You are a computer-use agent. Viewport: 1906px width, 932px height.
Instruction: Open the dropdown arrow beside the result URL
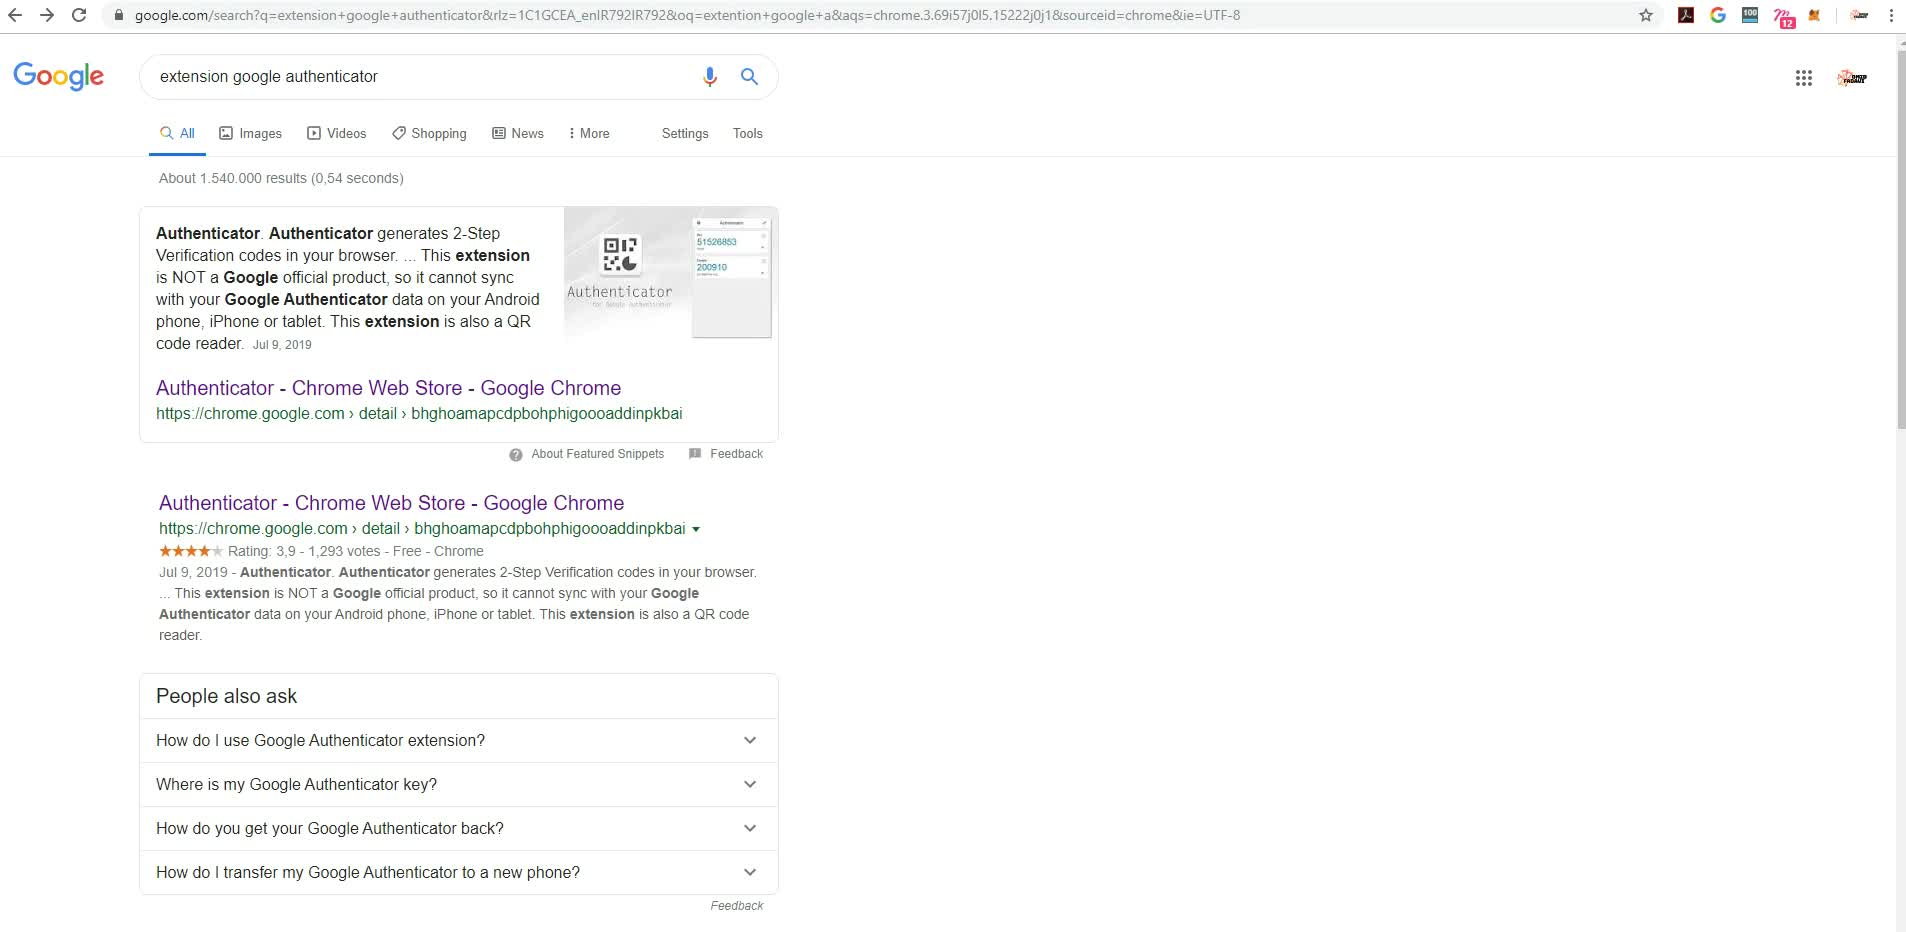696,529
